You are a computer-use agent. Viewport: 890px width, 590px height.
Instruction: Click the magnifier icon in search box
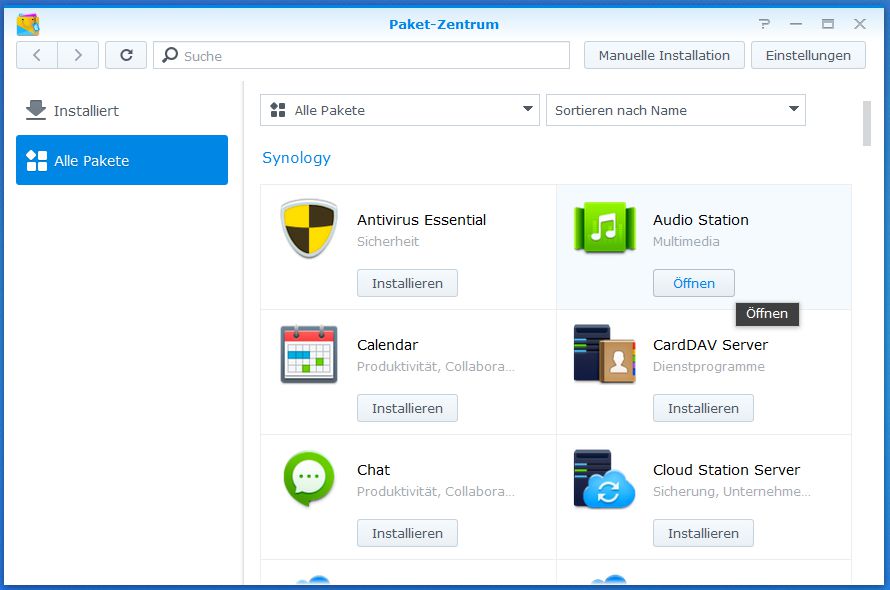pyautogui.click(x=170, y=55)
